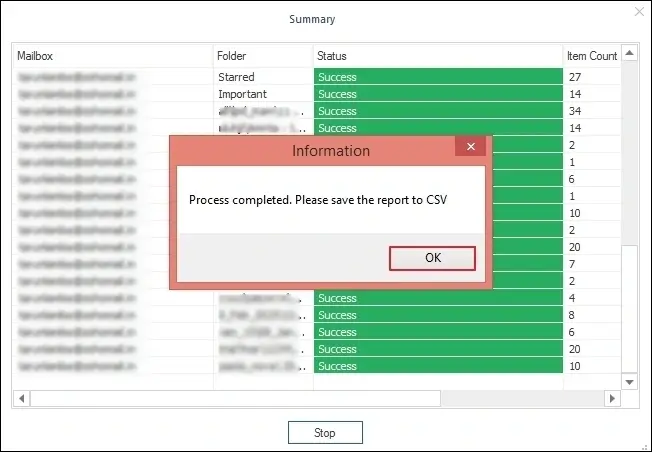Select the Status column header

[438, 56]
